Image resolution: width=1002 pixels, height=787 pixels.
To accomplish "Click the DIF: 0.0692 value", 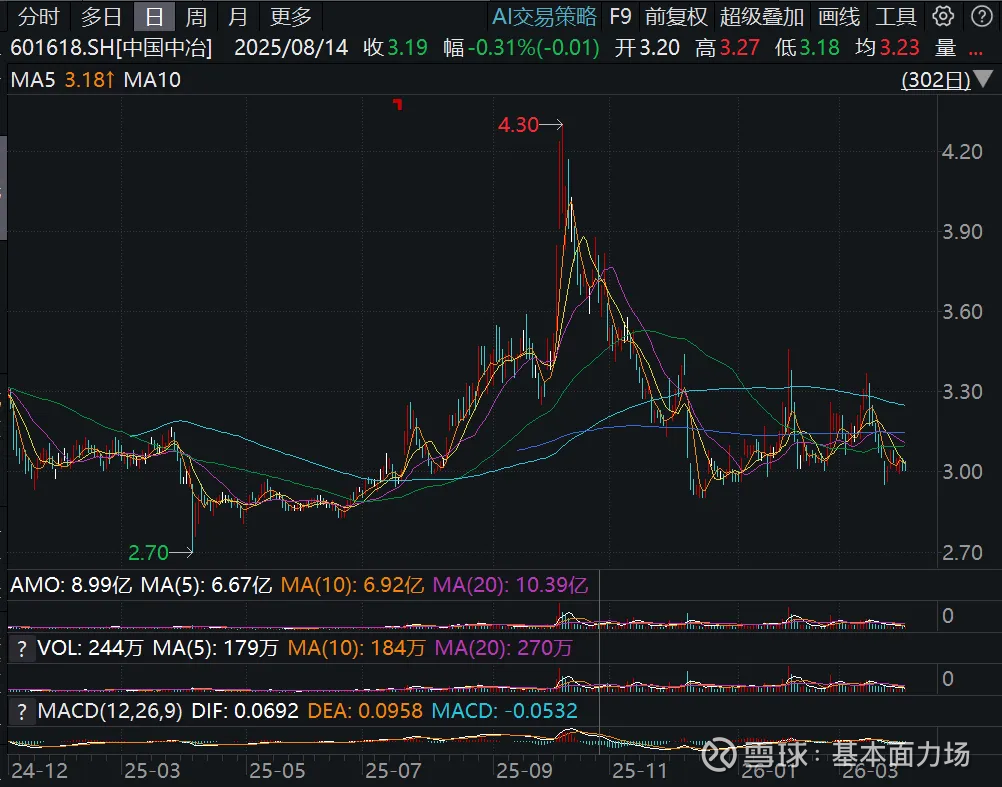I will pos(245,711).
